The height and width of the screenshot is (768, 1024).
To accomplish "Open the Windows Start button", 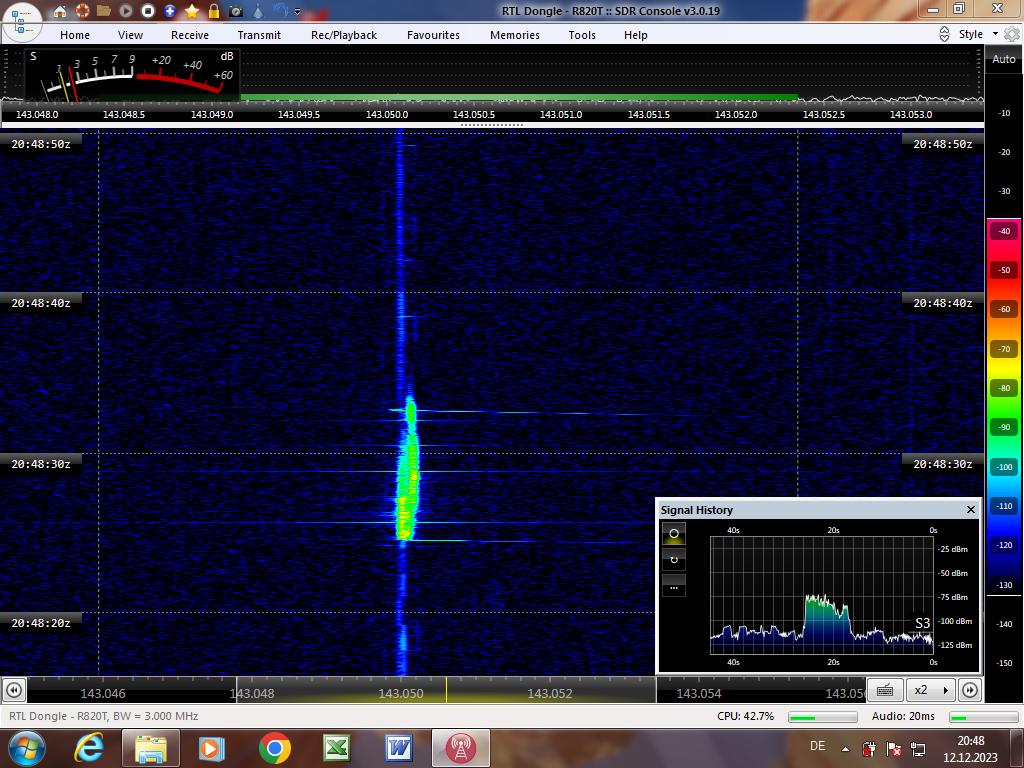I will click(x=27, y=748).
